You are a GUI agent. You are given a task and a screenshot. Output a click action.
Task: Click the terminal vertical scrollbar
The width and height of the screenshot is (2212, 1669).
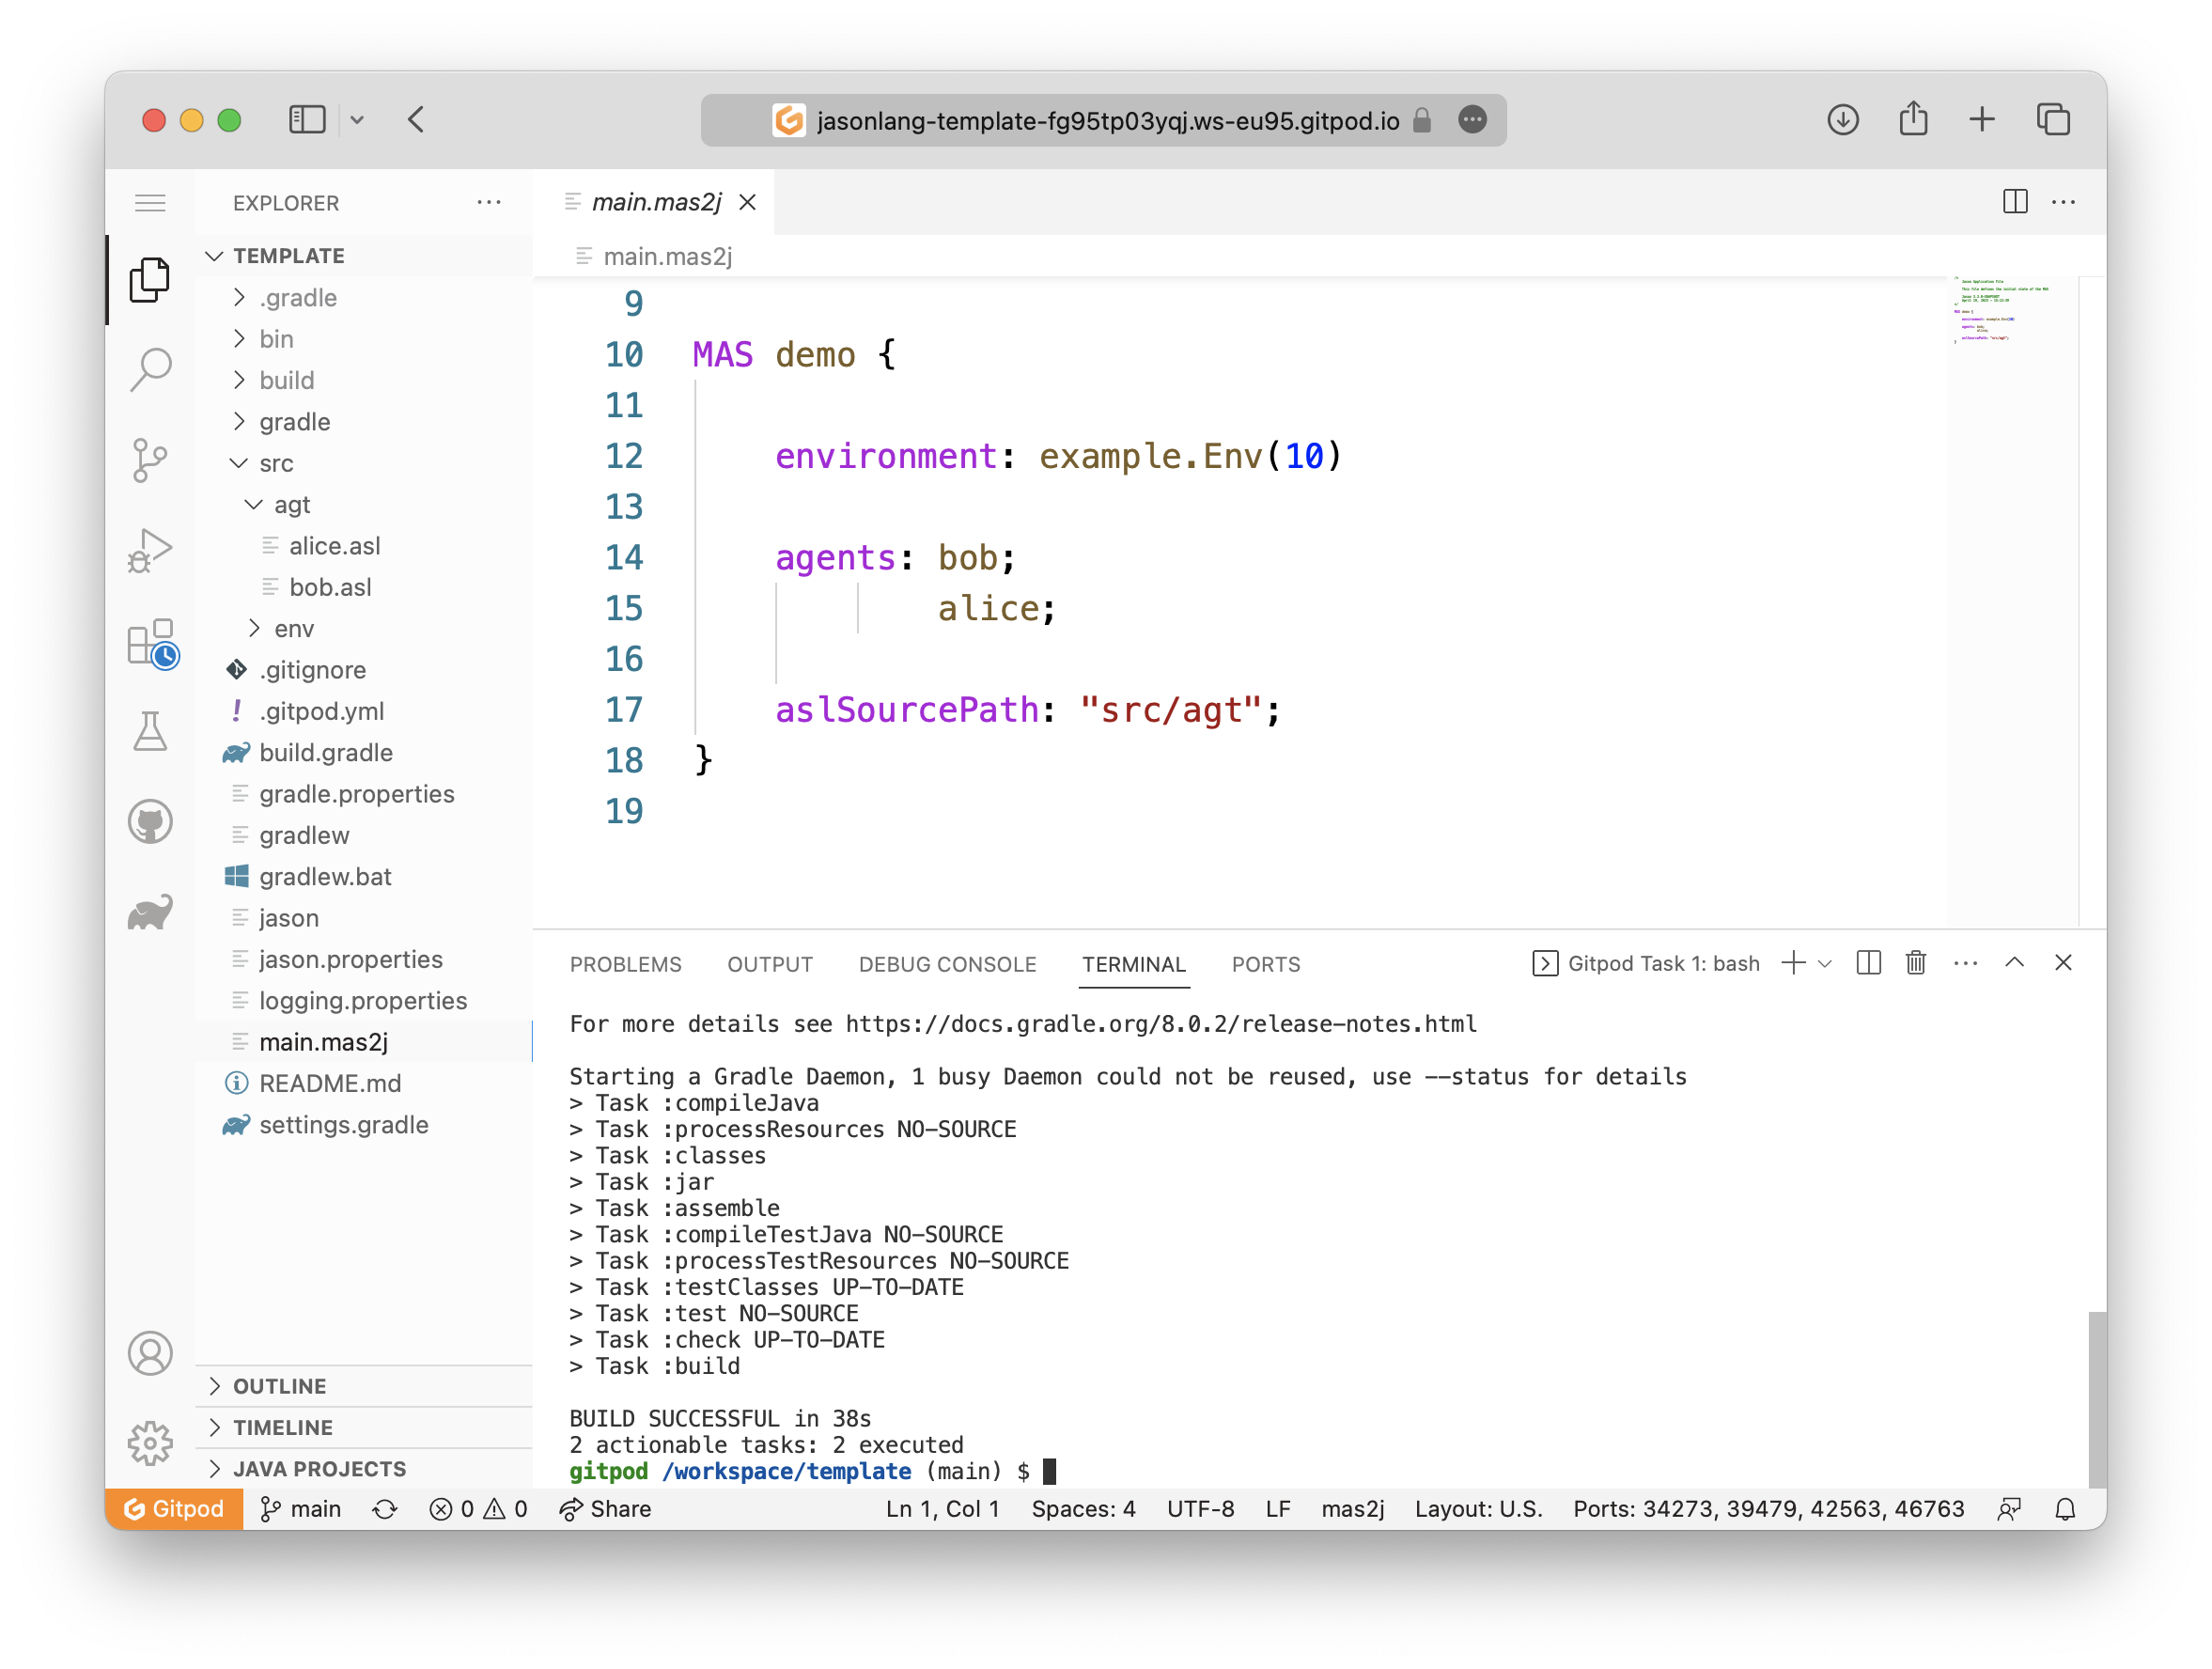2096,1400
